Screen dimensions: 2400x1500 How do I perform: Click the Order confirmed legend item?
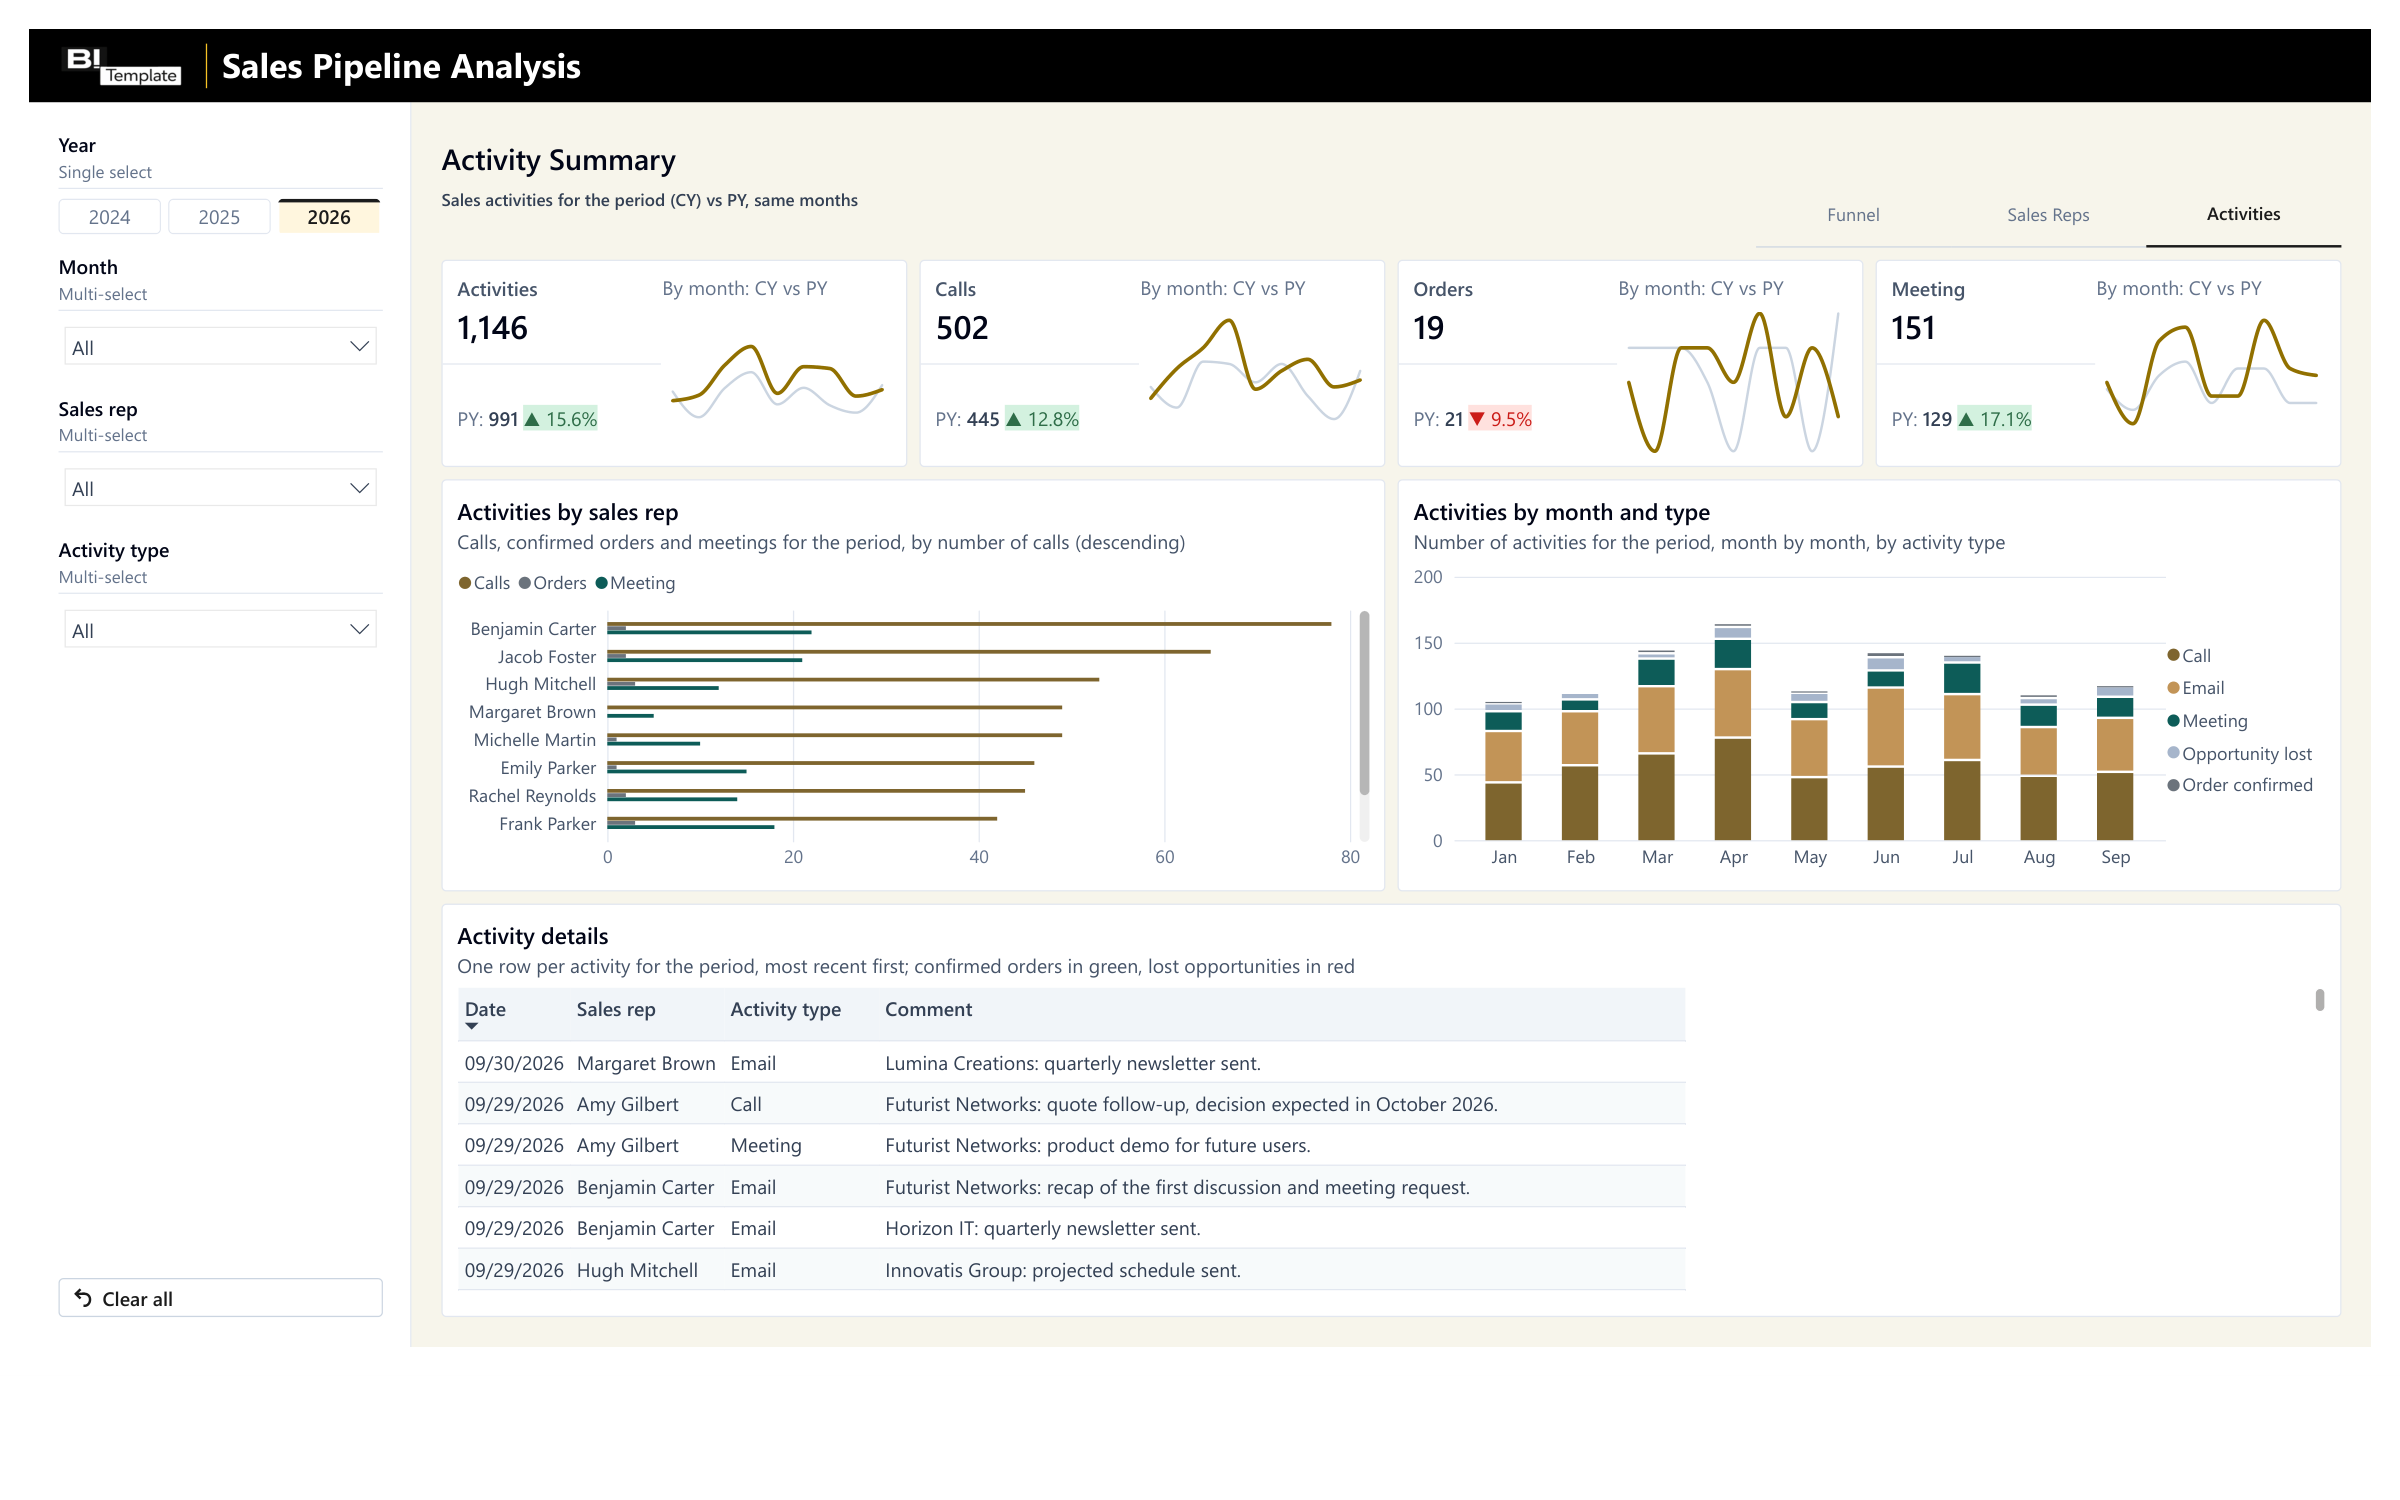pos(2240,785)
